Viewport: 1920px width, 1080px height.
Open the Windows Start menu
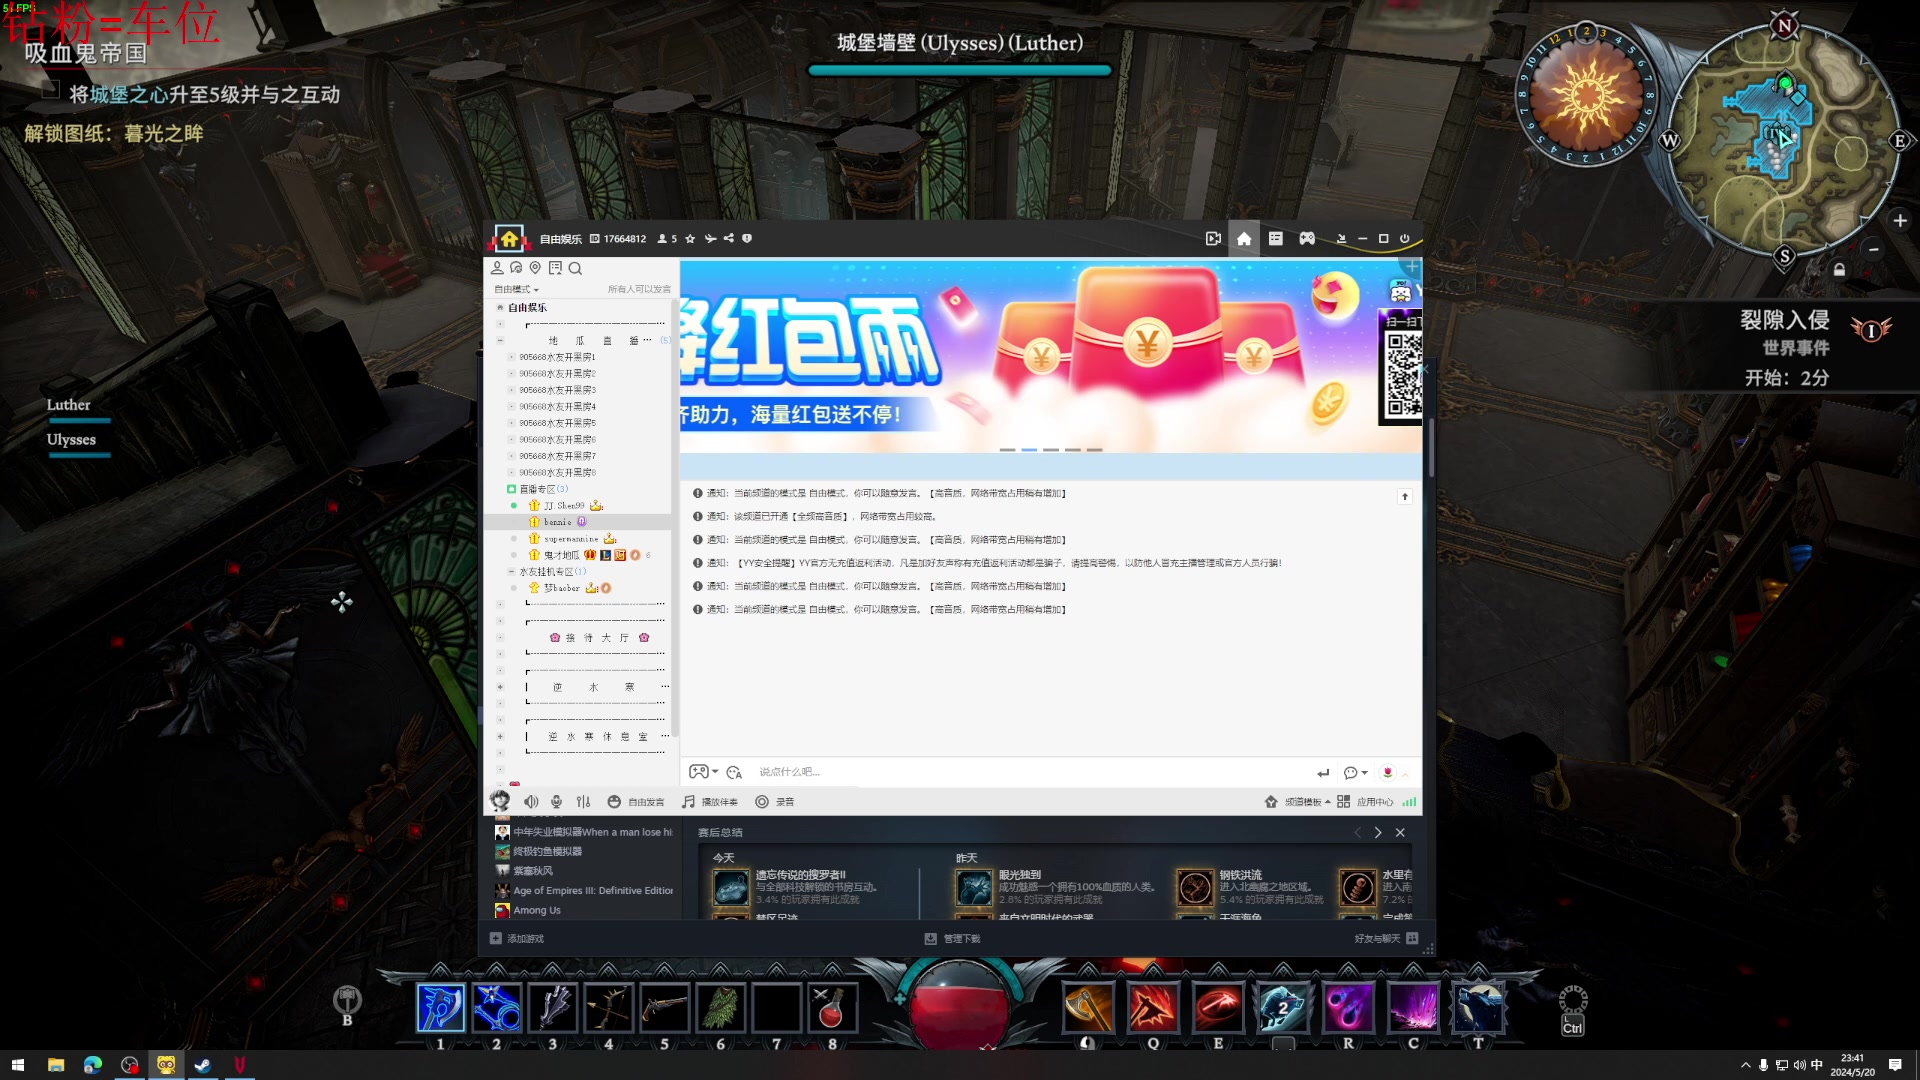pyautogui.click(x=18, y=1065)
